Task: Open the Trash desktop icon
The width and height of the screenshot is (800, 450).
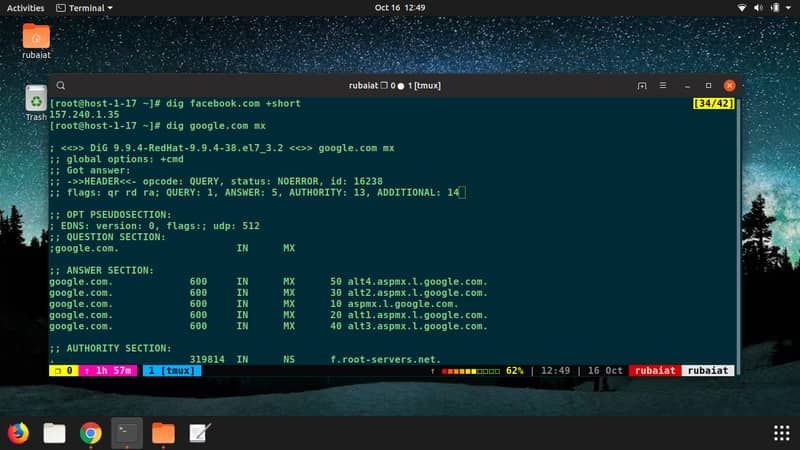Action: [36, 100]
